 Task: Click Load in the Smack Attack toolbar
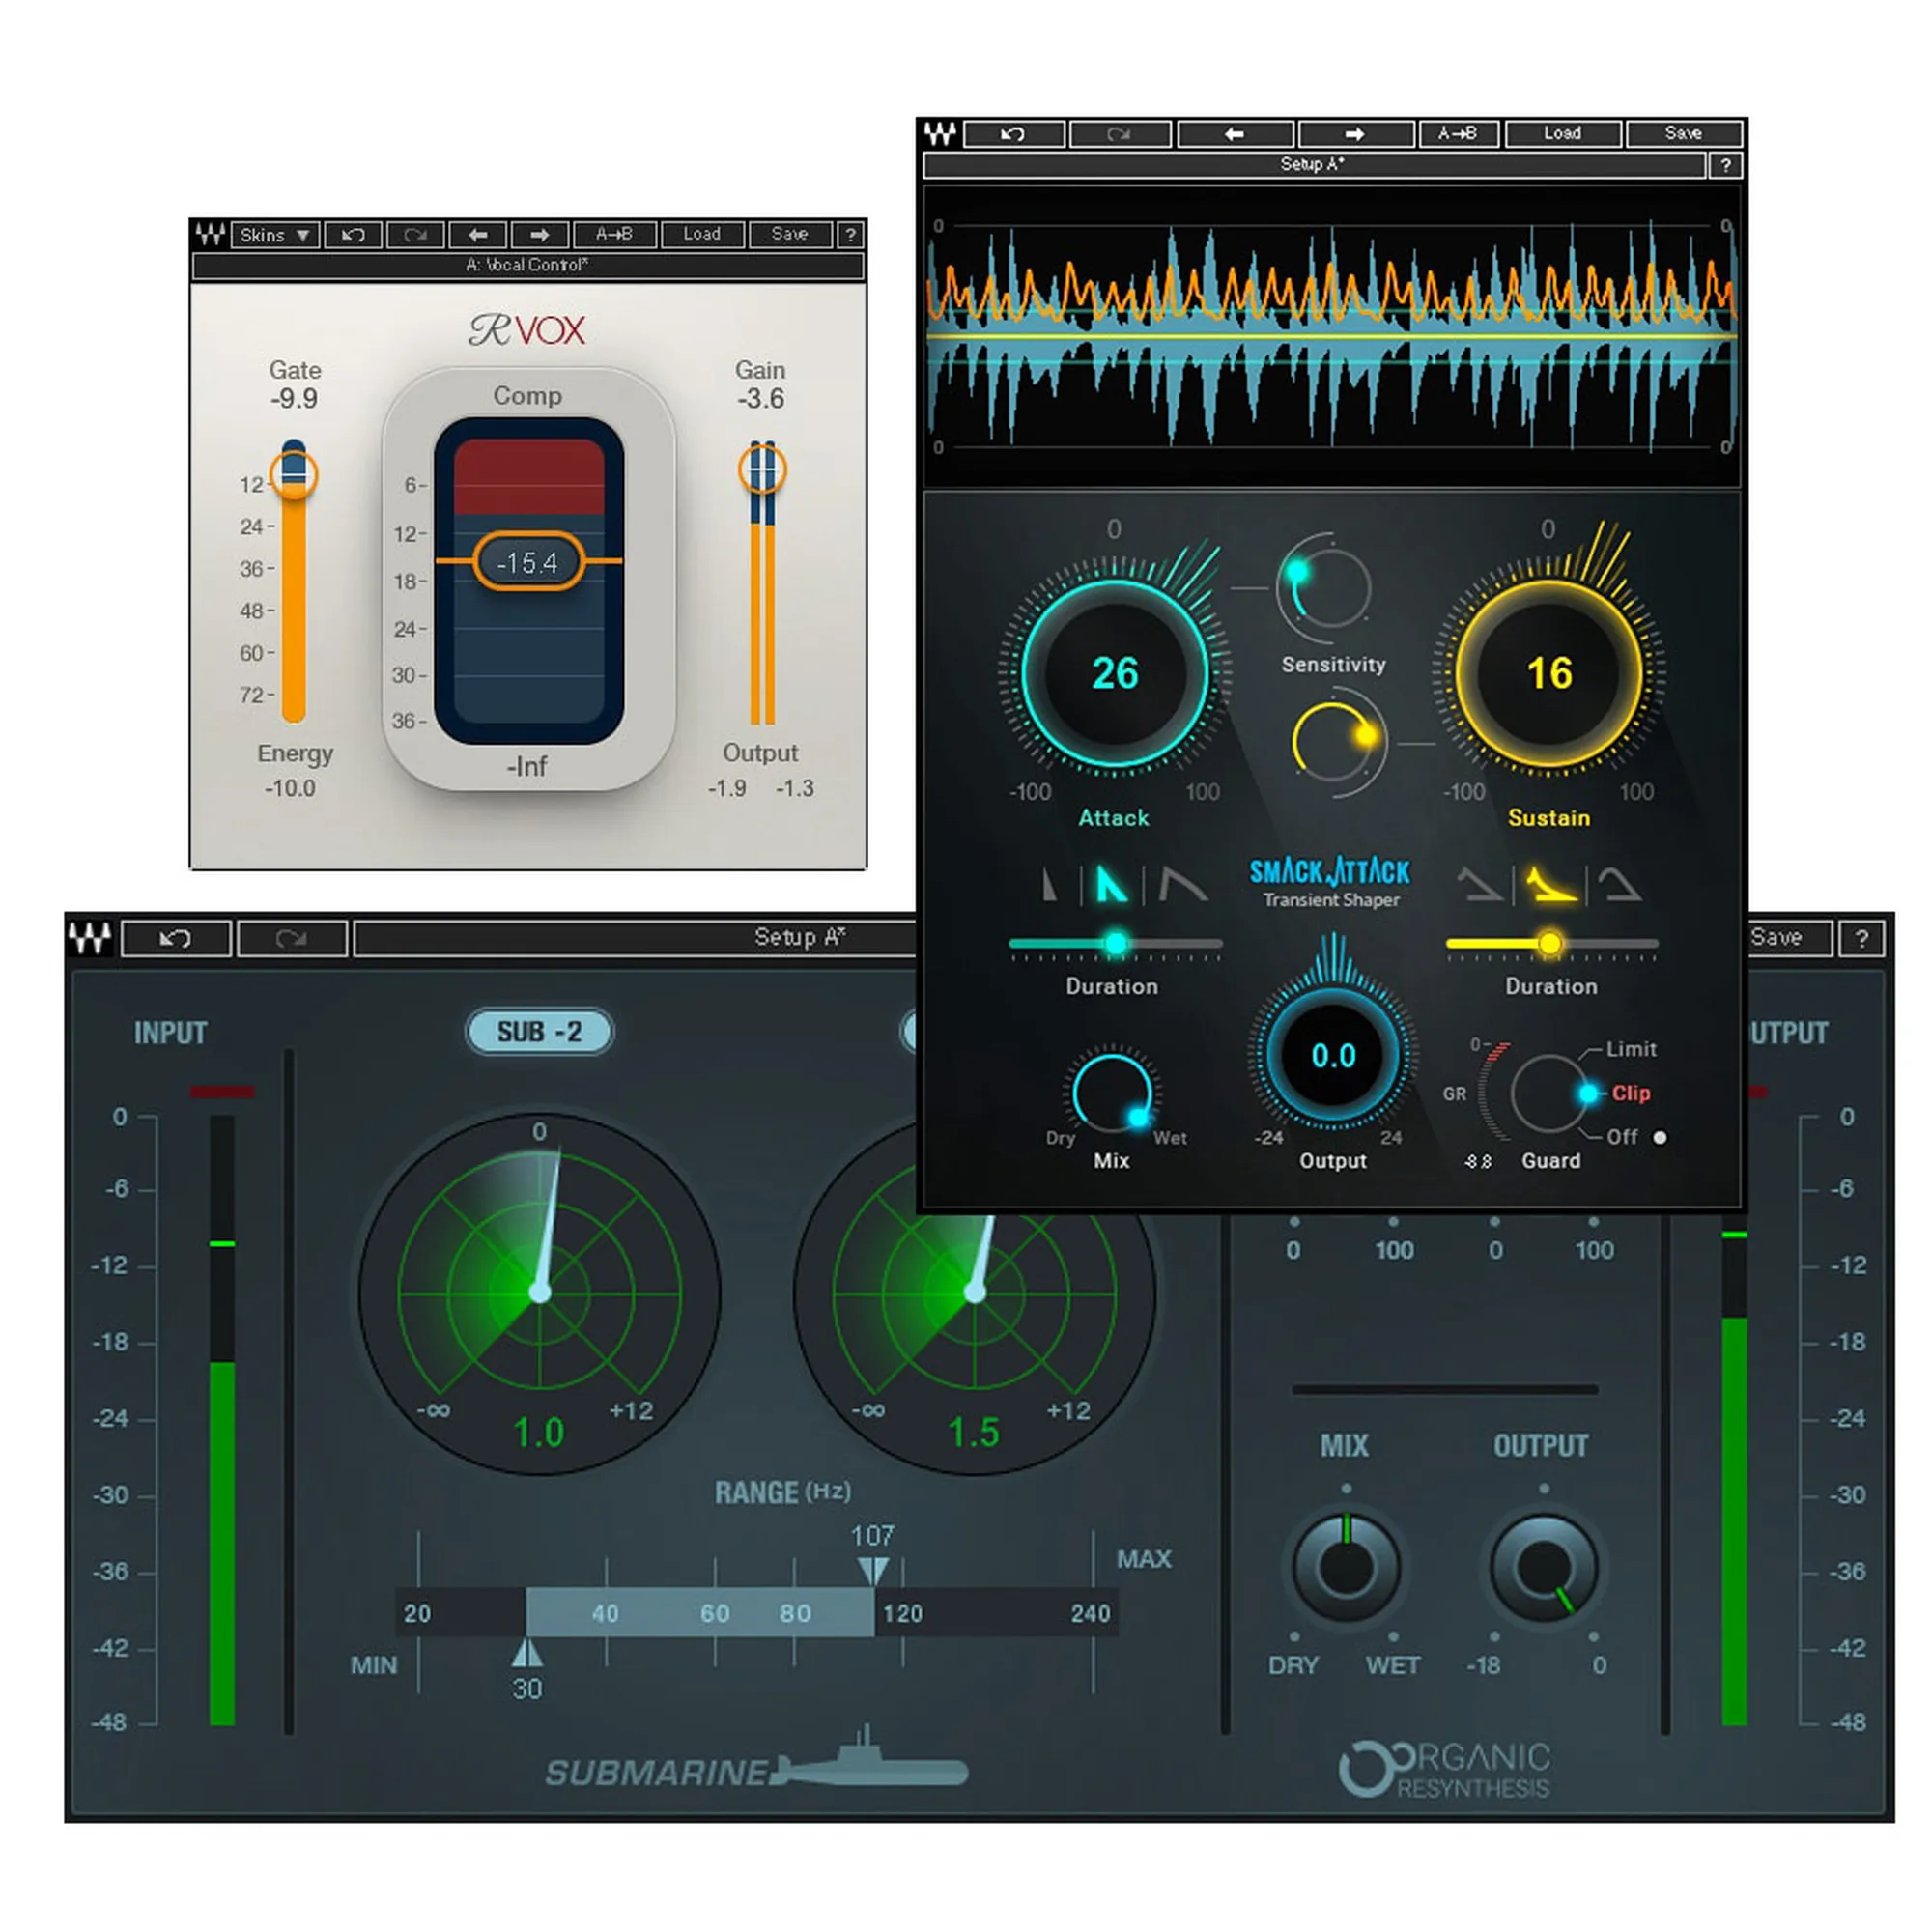click(1562, 134)
